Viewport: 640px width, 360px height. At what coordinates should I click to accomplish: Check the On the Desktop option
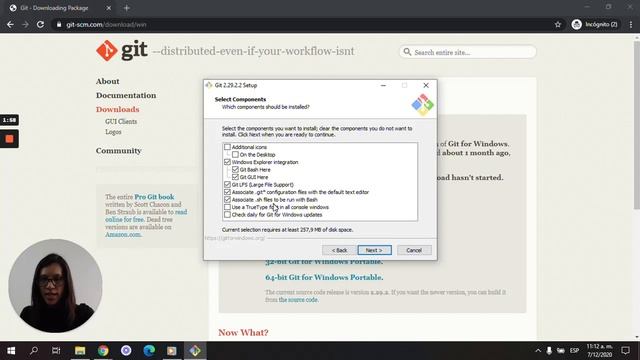(235, 155)
